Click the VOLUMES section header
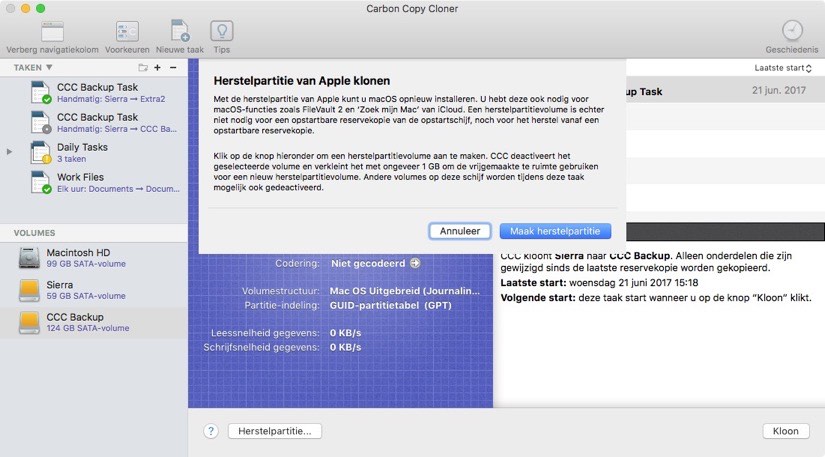The width and height of the screenshot is (825, 457). tap(34, 233)
